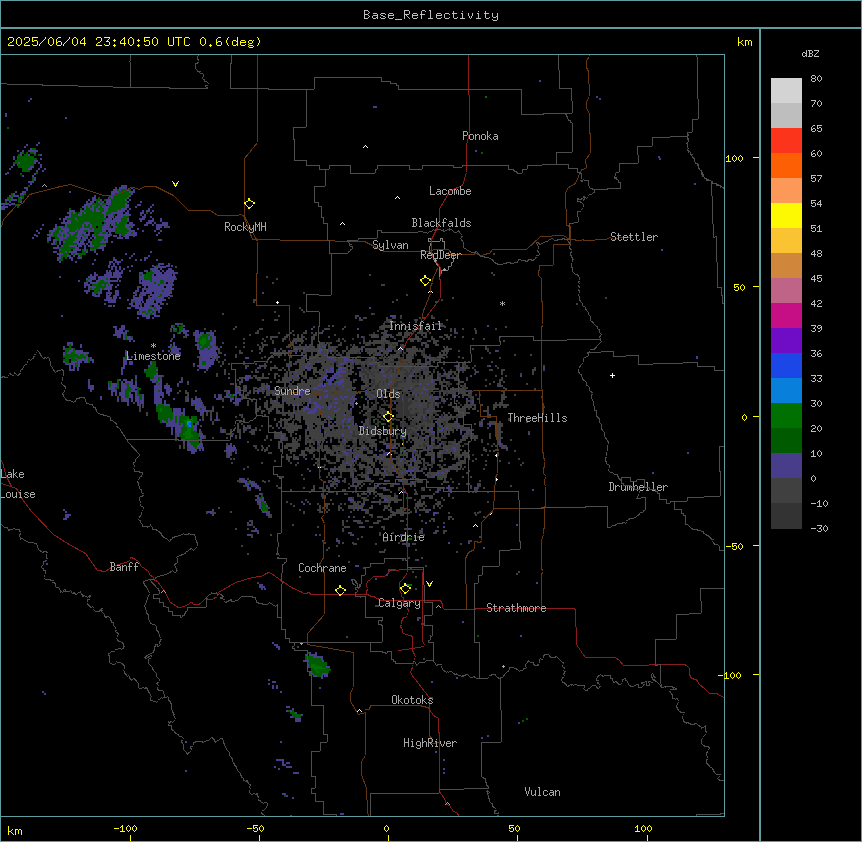This screenshot has height=842, width=862.
Task: Click the Airdrie city label
Action: [x=404, y=537]
